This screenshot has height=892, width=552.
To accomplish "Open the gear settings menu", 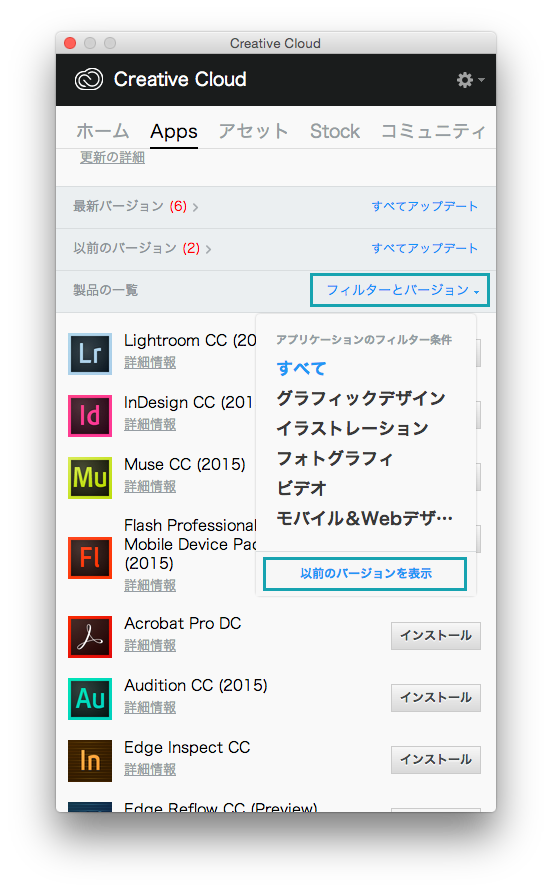I will coord(470,80).
